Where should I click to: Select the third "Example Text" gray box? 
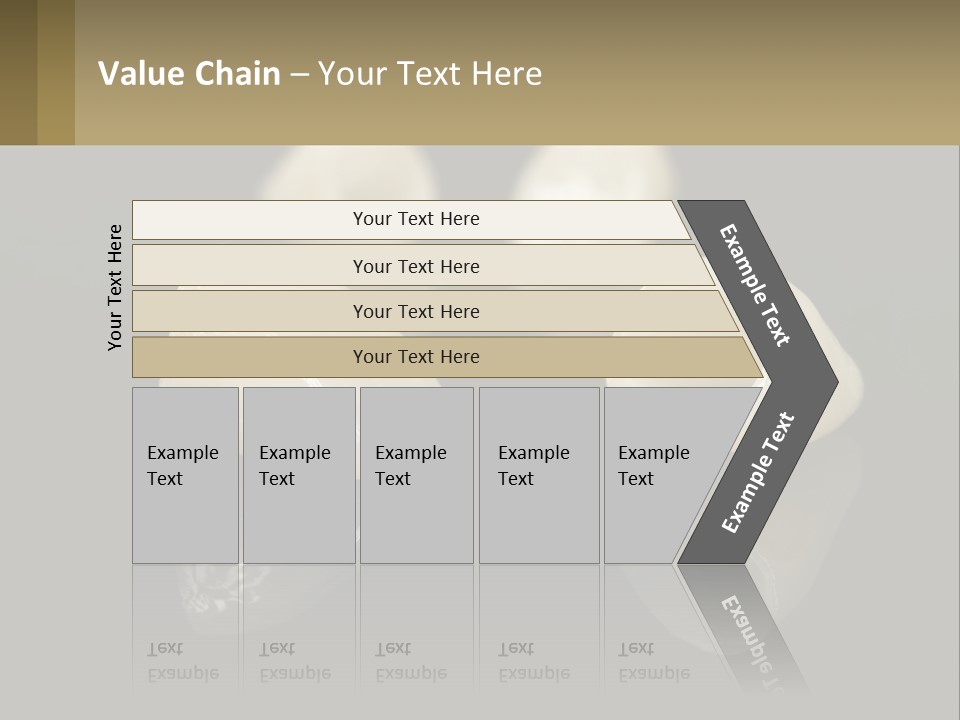click(x=416, y=475)
